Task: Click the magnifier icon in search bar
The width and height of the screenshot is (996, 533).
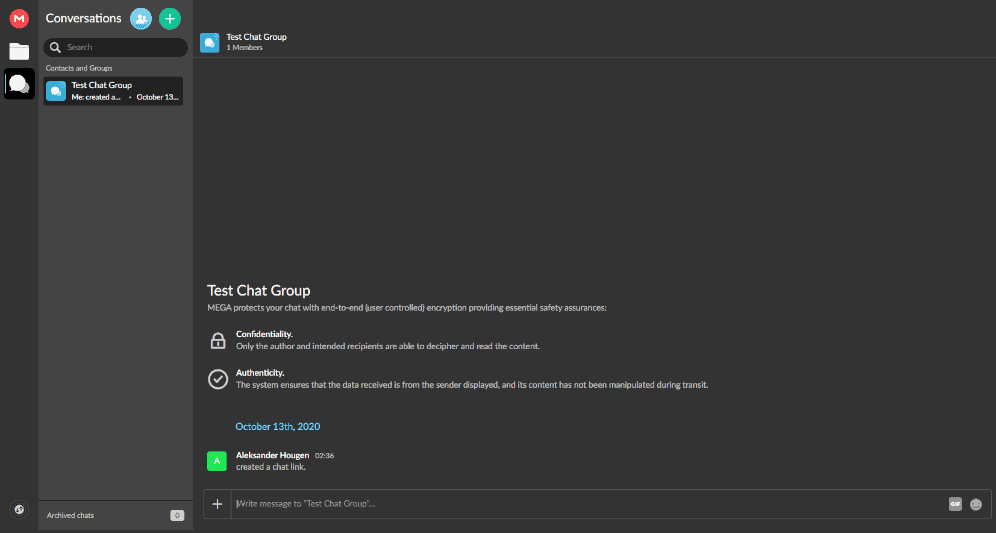Action: [56, 47]
